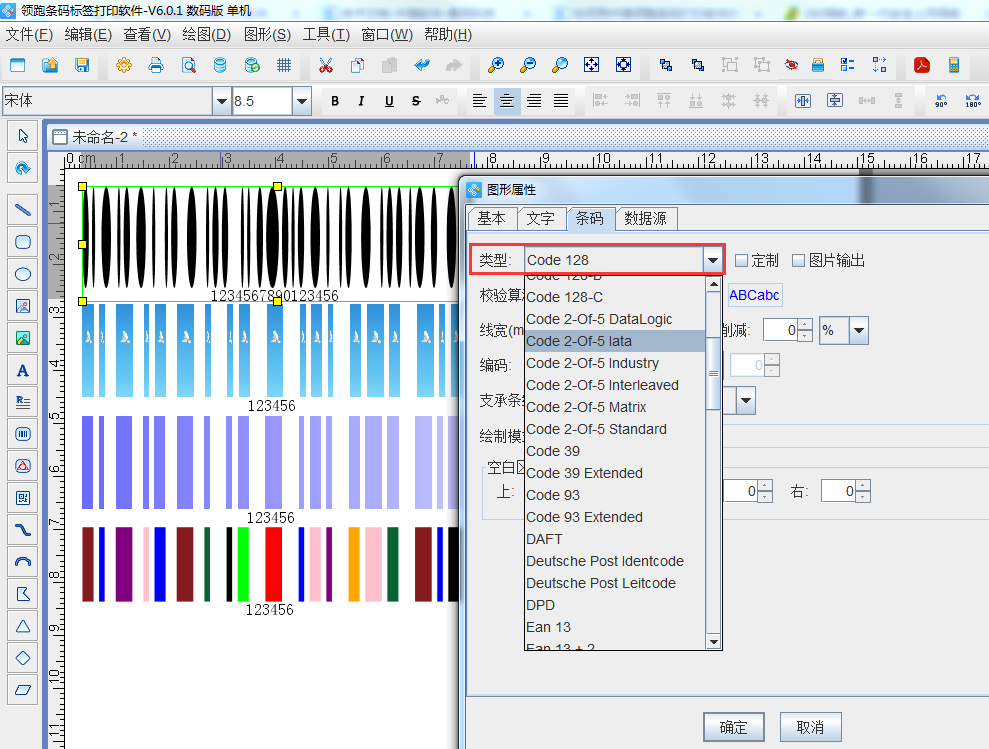989x749 pixels.
Task: Set left text alignment
Action: (479, 101)
